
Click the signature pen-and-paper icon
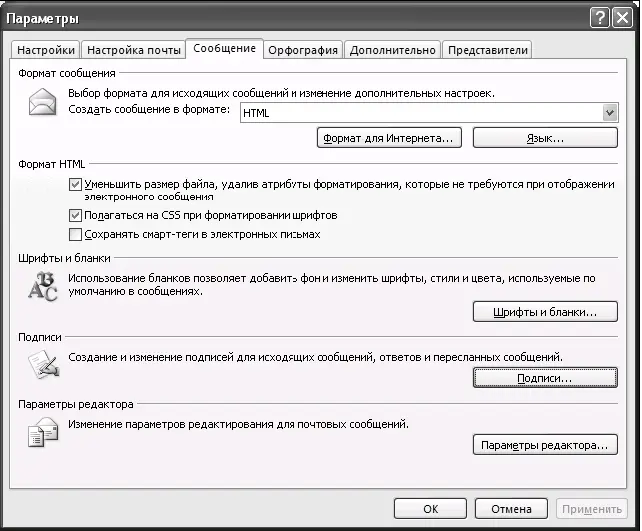44,364
